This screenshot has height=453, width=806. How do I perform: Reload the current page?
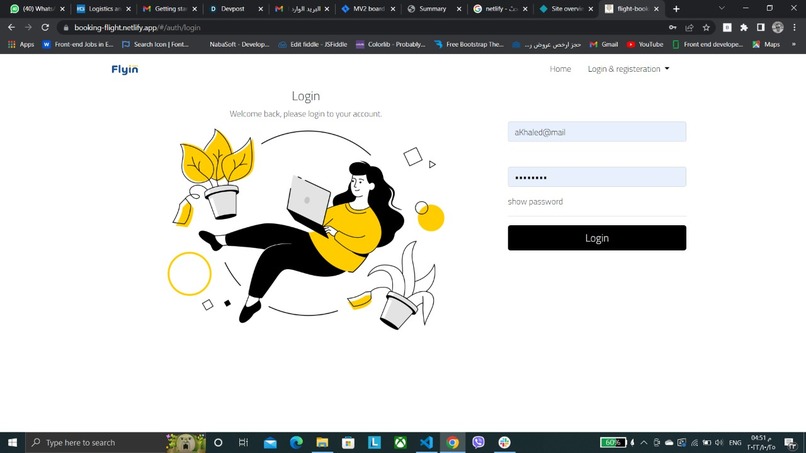tap(45, 27)
